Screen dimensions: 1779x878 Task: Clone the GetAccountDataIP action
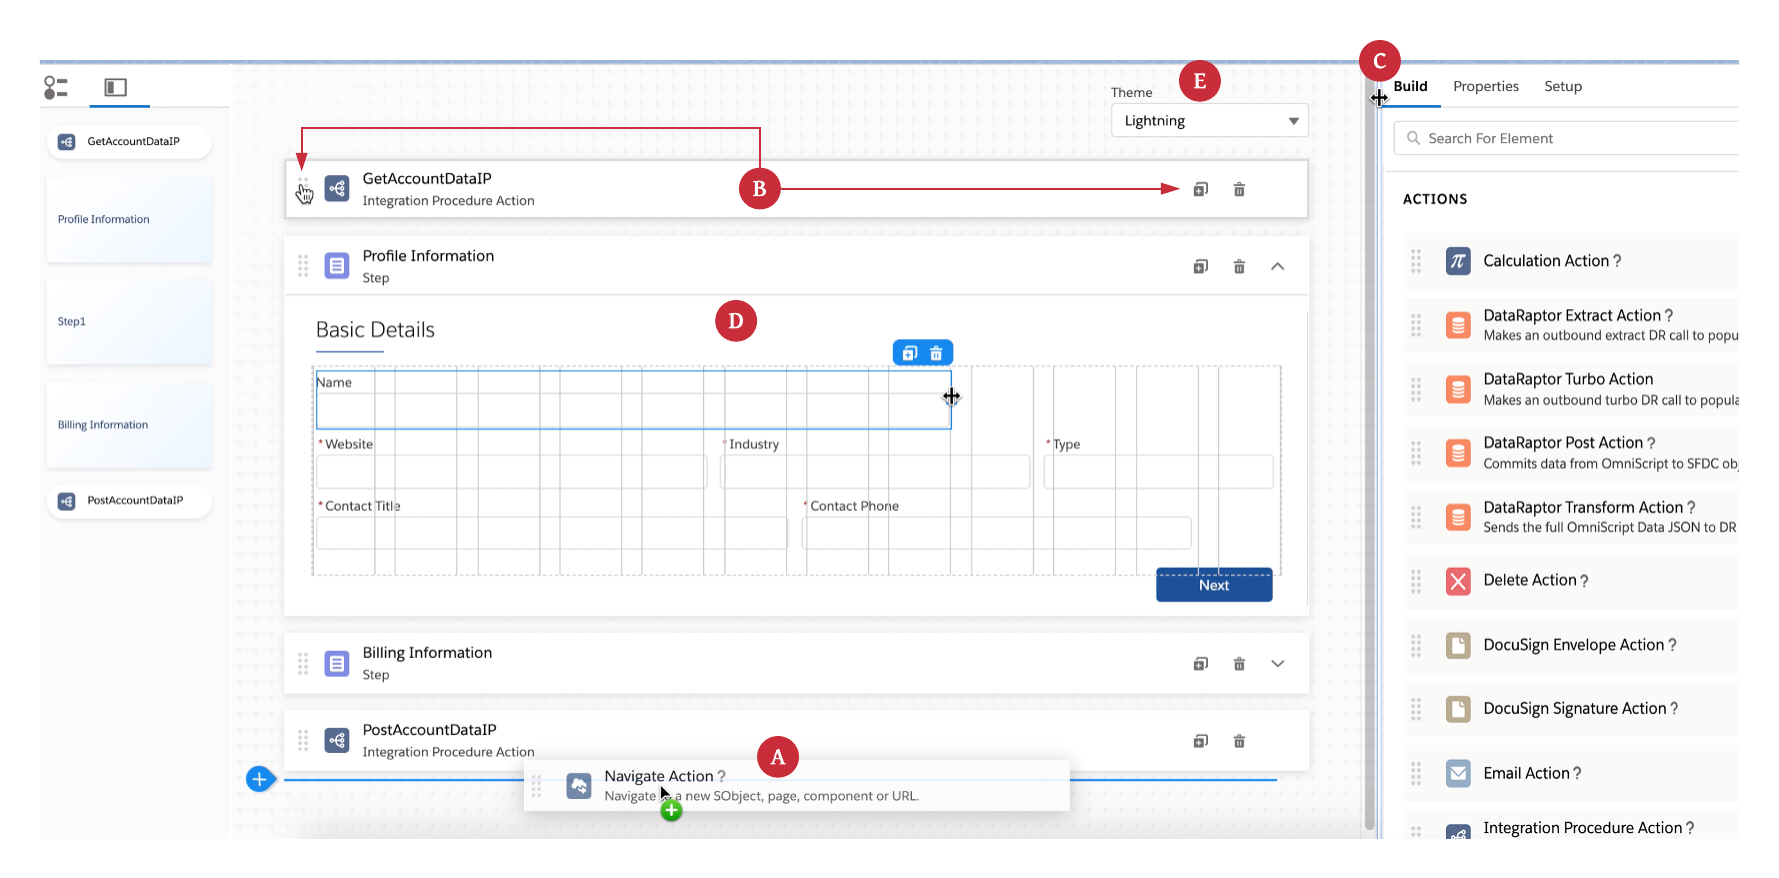pos(1201,189)
